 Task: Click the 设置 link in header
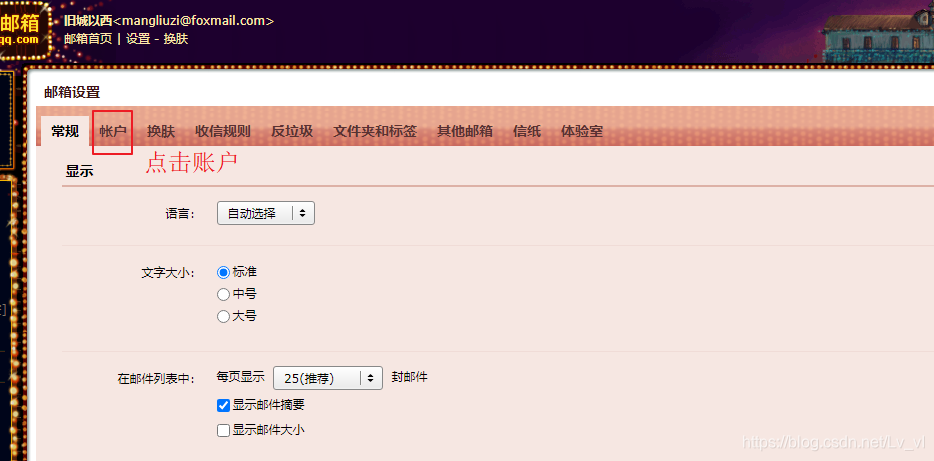click(x=138, y=39)
